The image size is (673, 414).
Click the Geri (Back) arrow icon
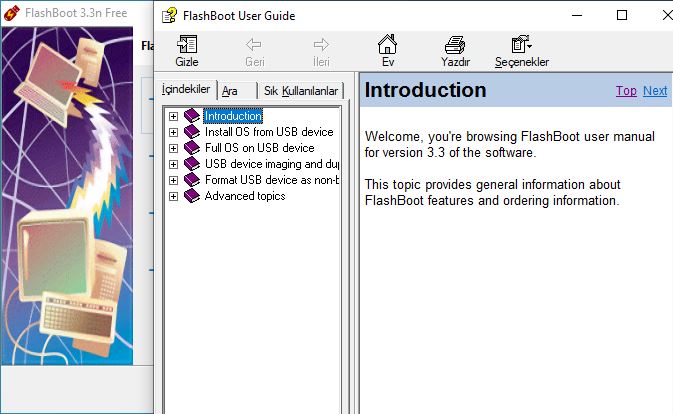(254, 45)
